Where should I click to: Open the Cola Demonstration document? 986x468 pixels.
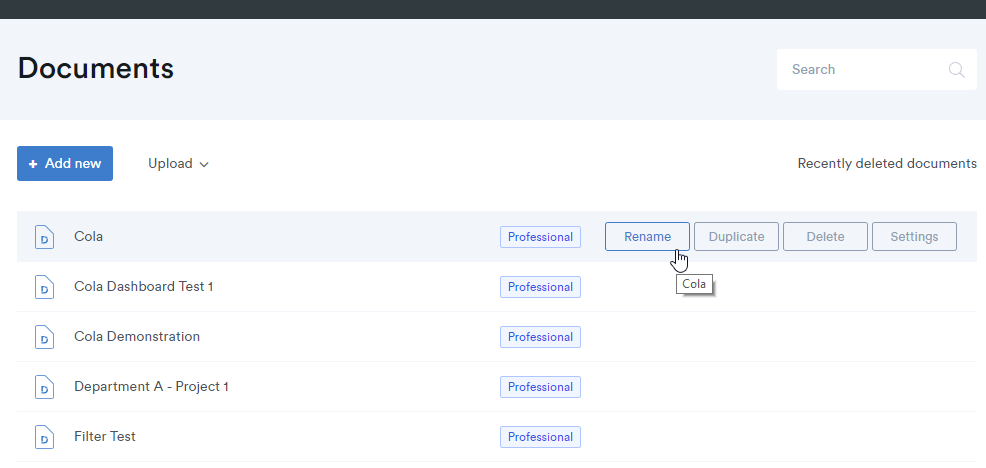[x=137, y=337]
